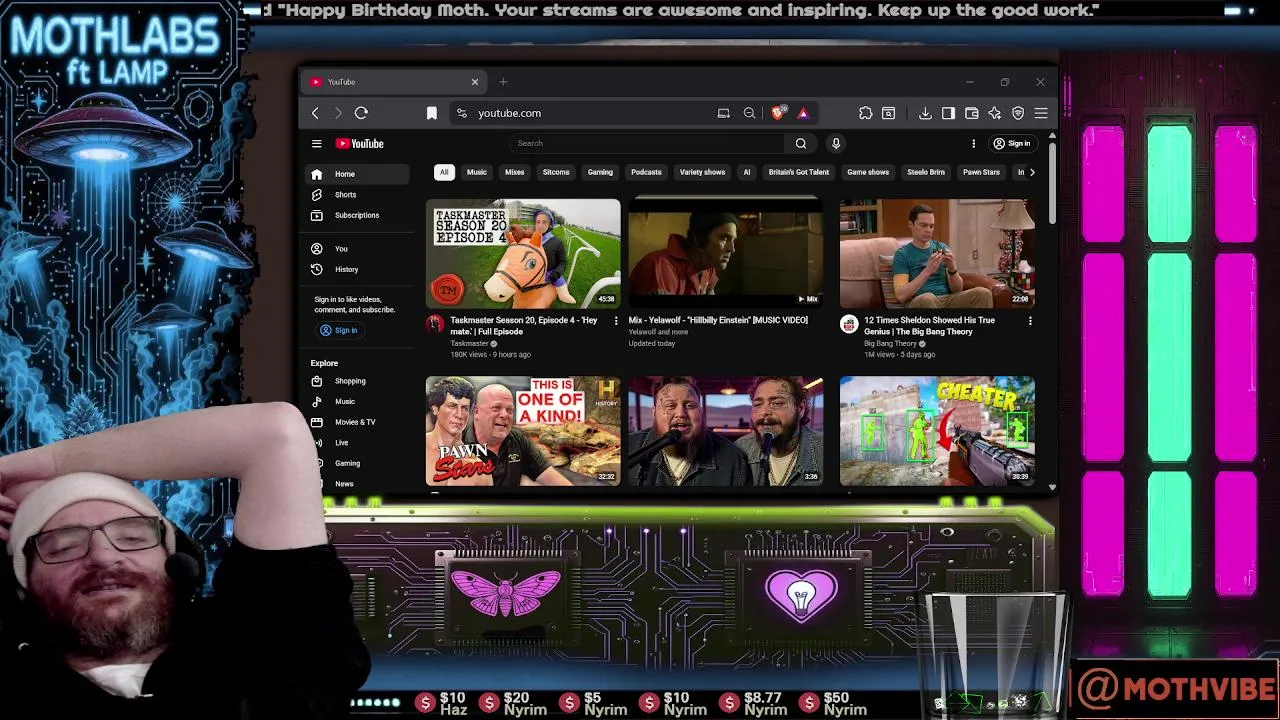
Task: Open the browser hamburger main menu
Action: tap(1041, 113)
